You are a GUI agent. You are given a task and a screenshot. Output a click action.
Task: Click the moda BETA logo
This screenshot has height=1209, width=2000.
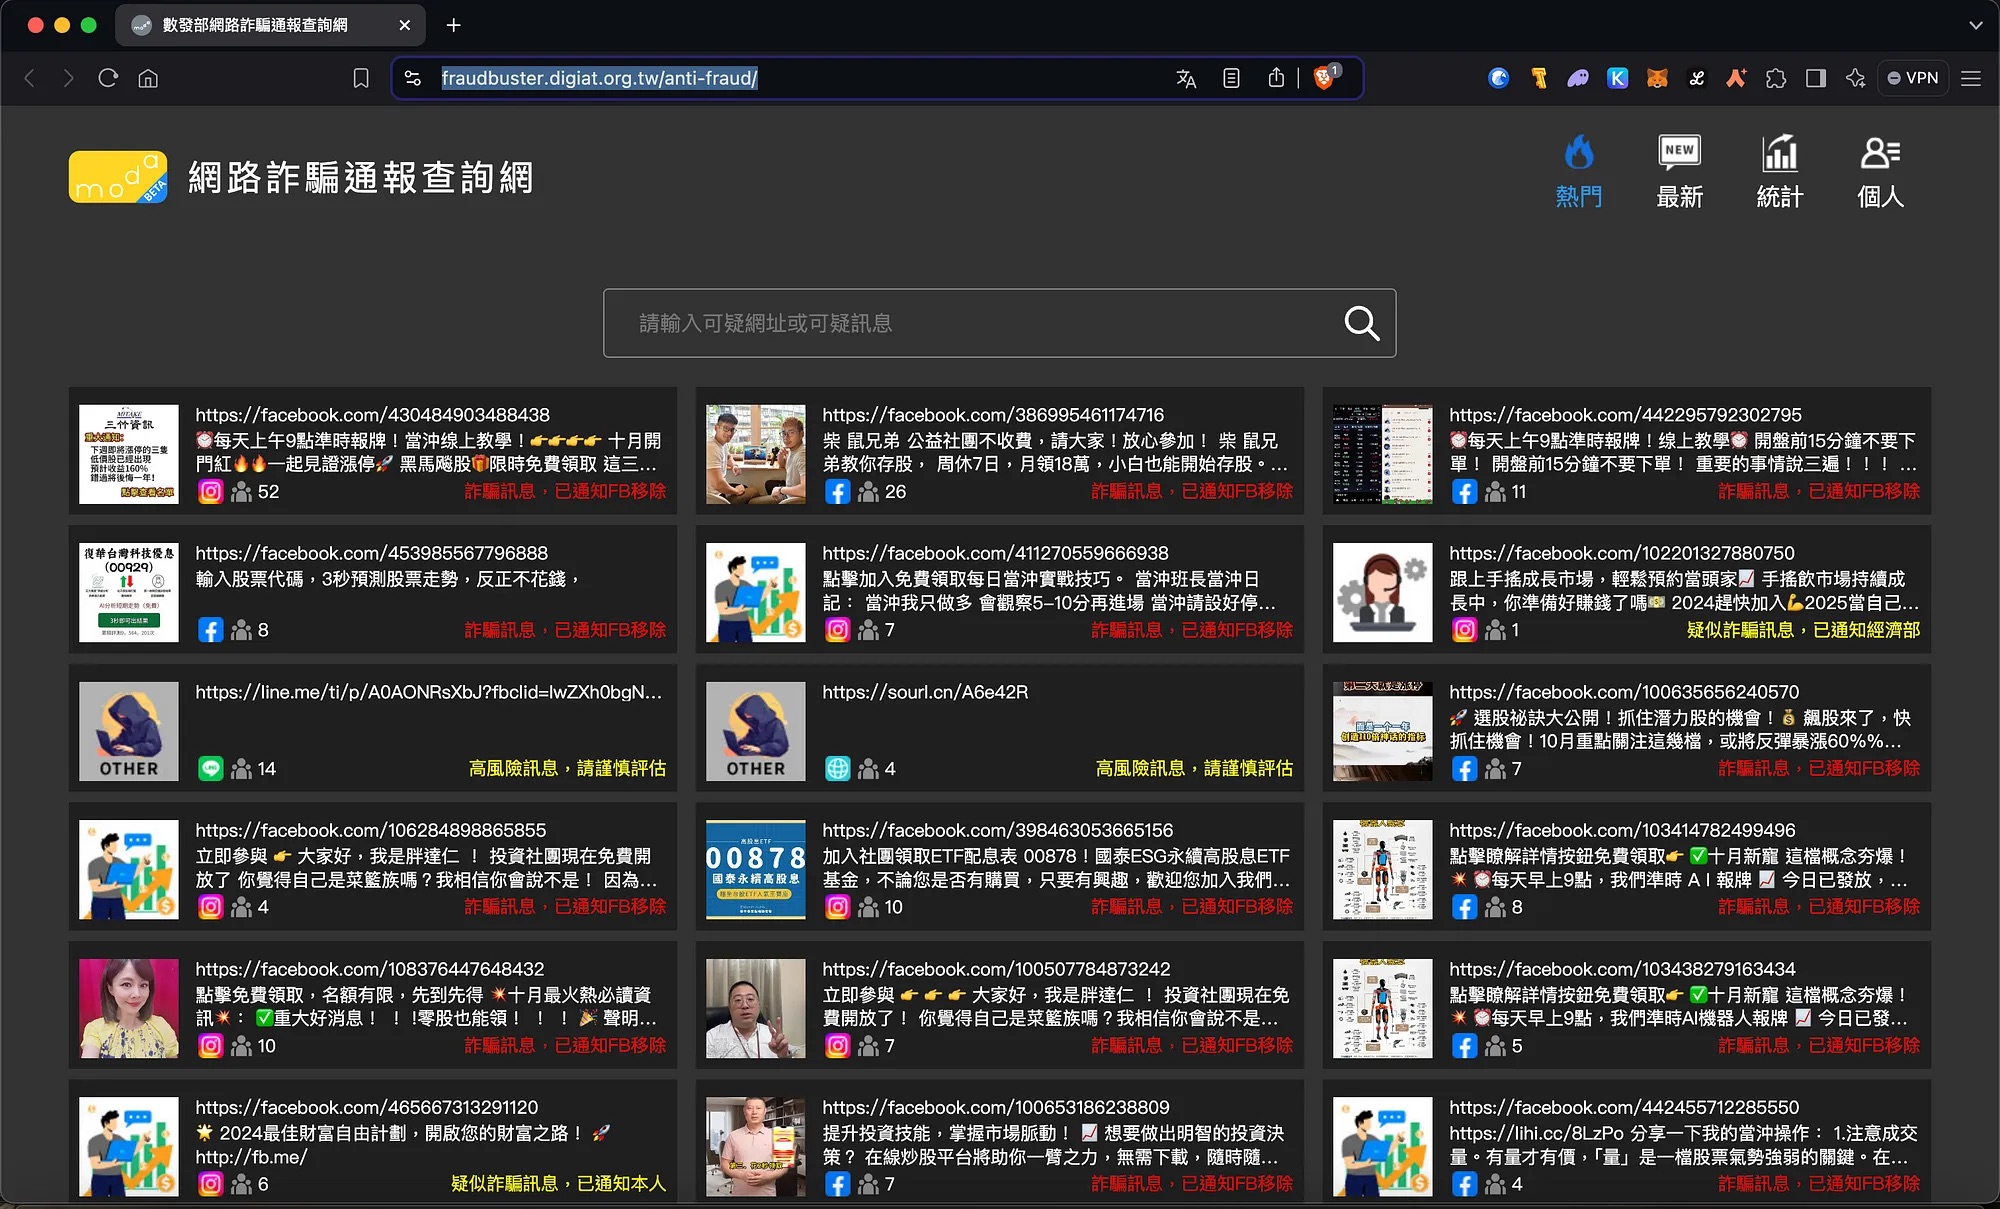click(x=118, y=177)
